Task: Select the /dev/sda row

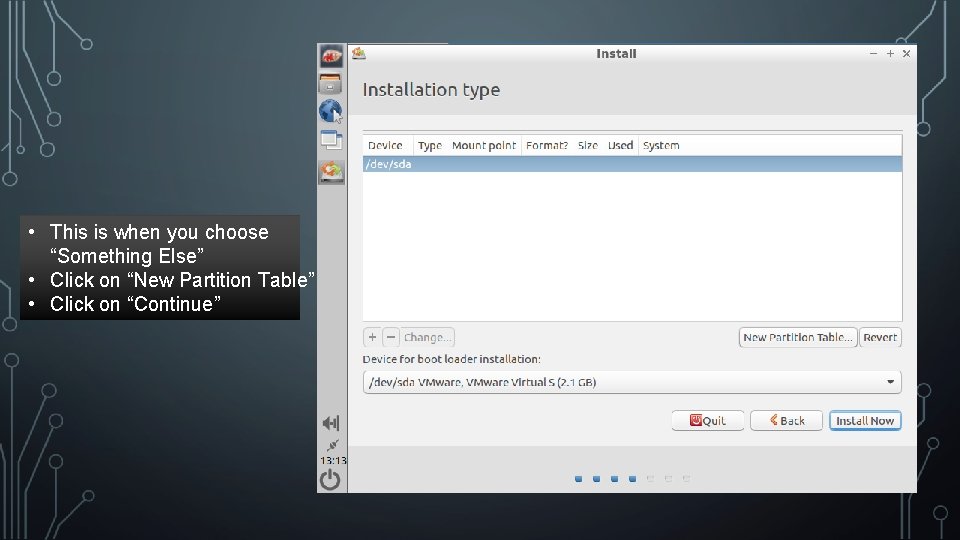Action: point(632,164)
